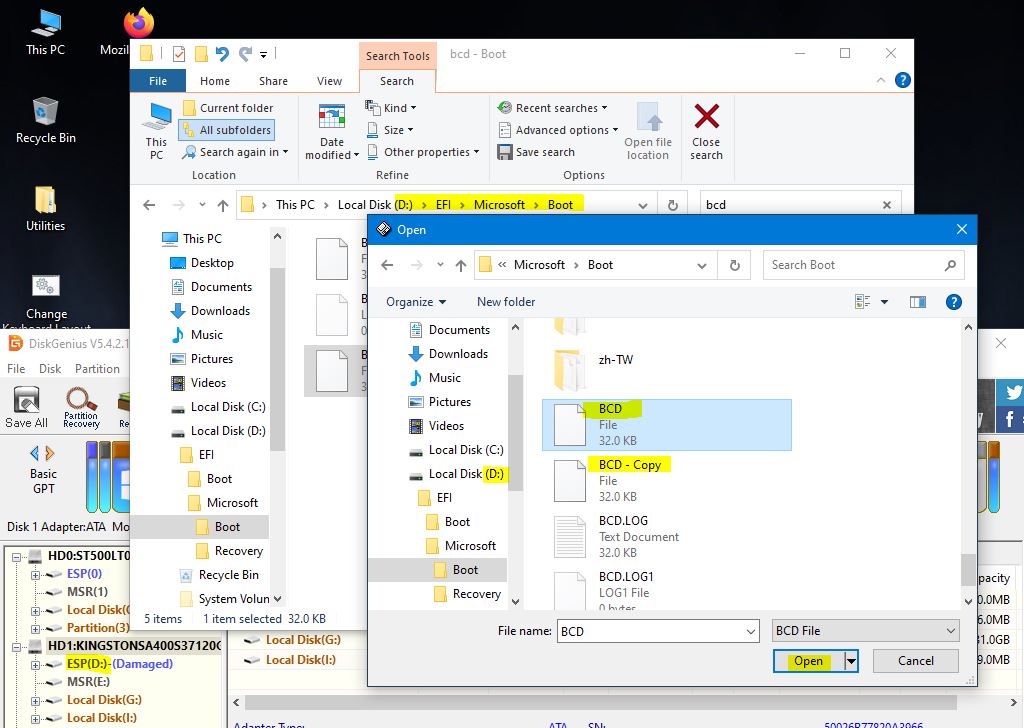Click the Open button

[x=808, y=661]
